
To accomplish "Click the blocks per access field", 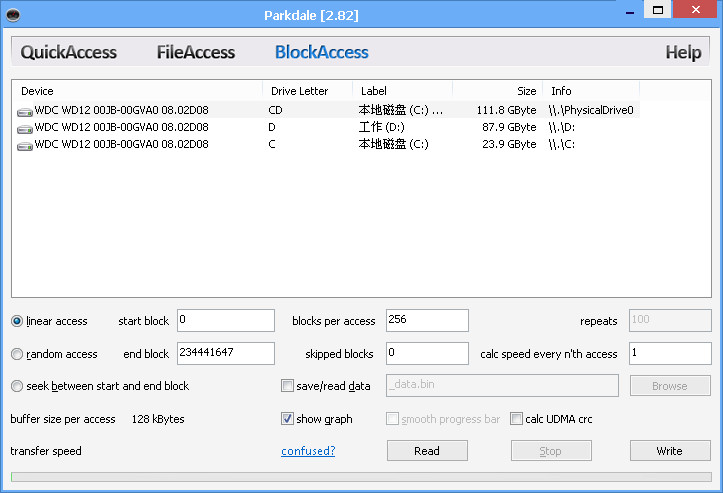I will click(426, 321).
